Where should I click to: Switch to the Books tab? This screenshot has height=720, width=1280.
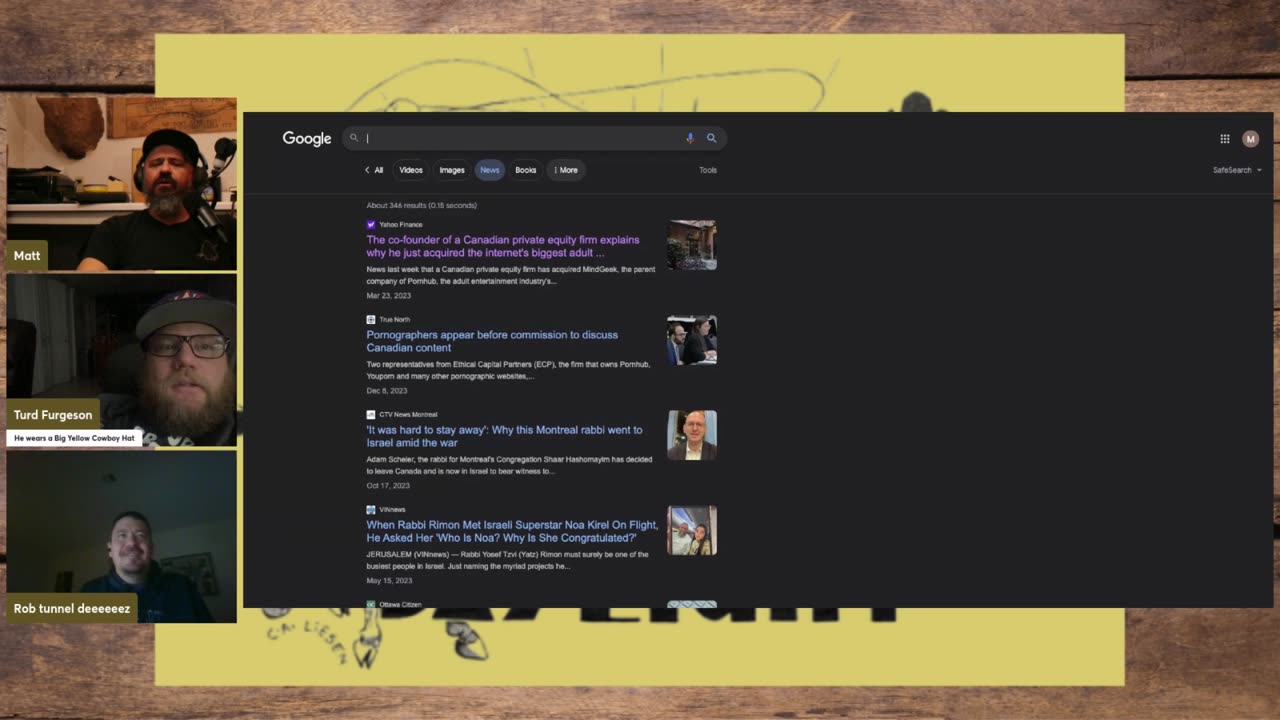(526, 170)
